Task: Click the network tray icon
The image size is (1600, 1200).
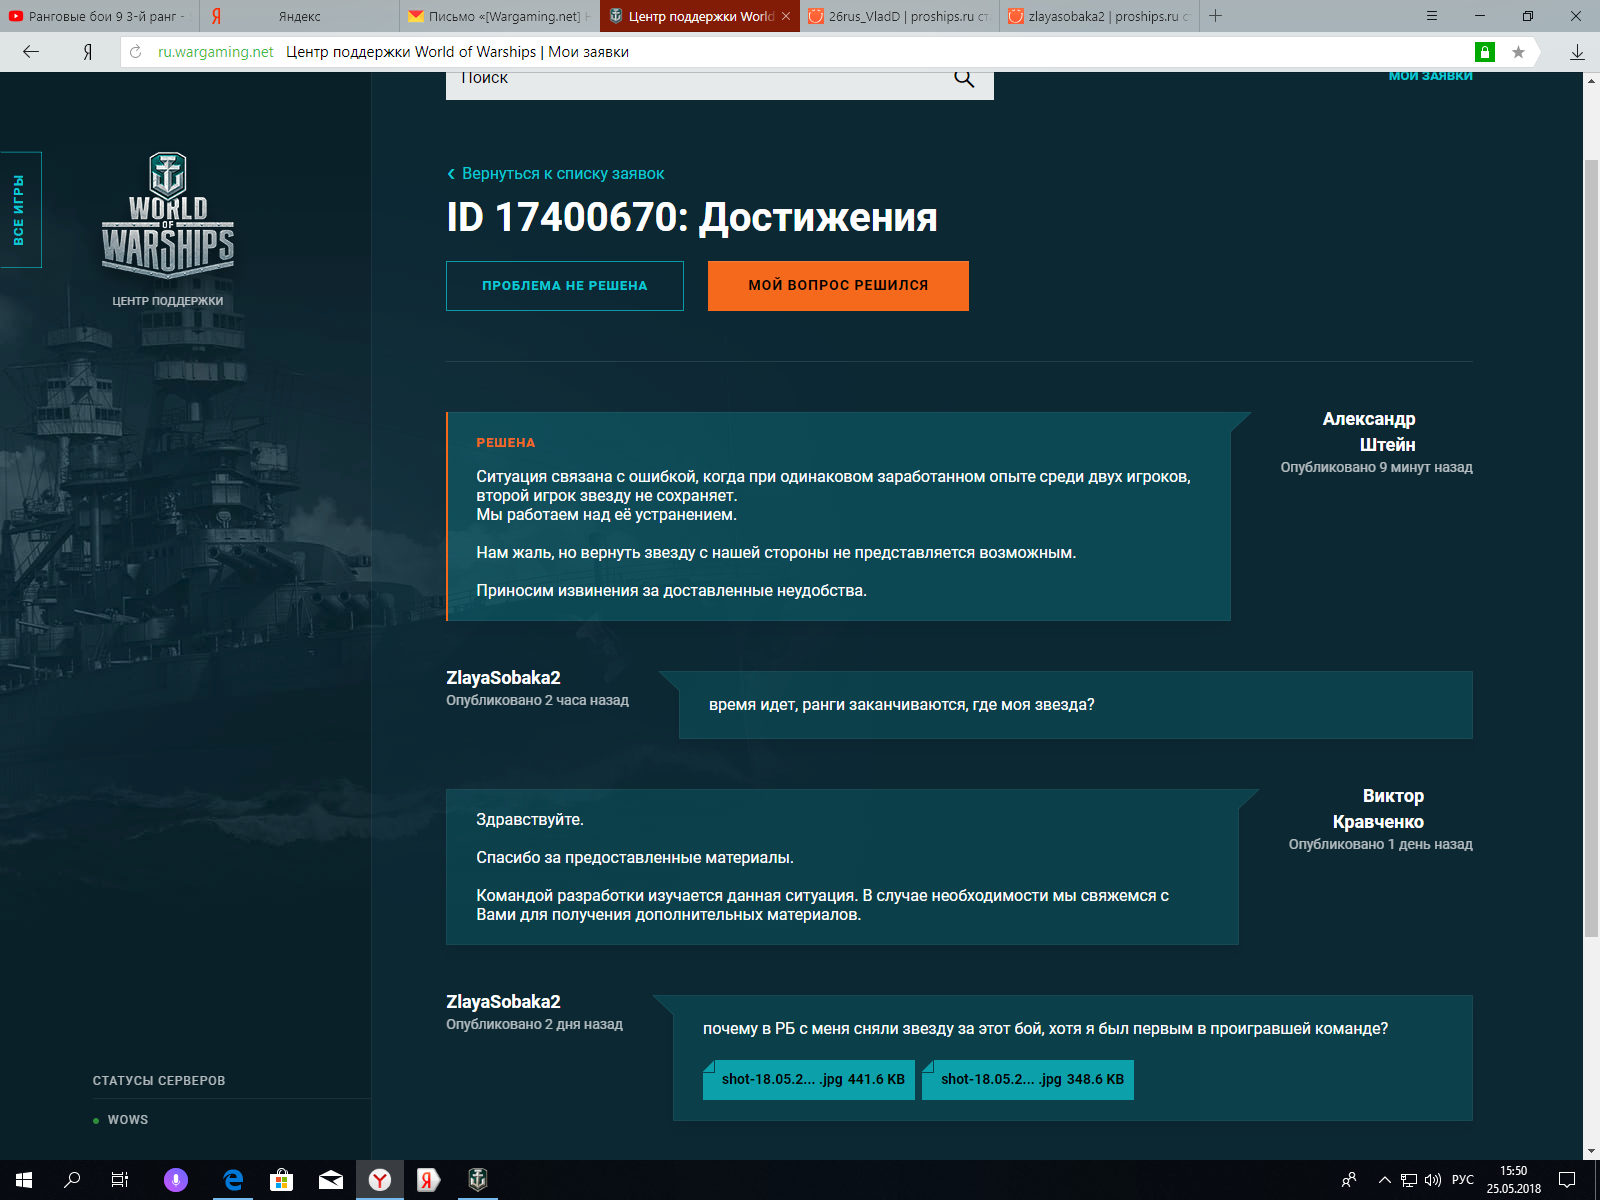Action: [1409, 1180]
